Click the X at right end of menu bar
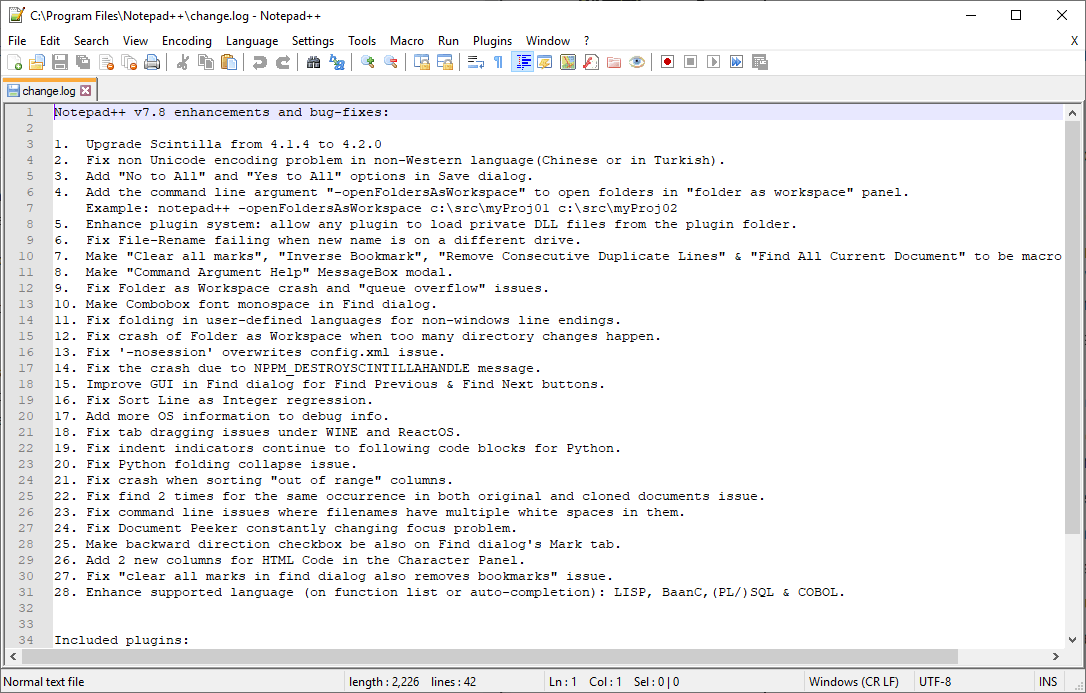This screenshot has width=1086, height=693. pyautogui.click(x=1074, y=41)
